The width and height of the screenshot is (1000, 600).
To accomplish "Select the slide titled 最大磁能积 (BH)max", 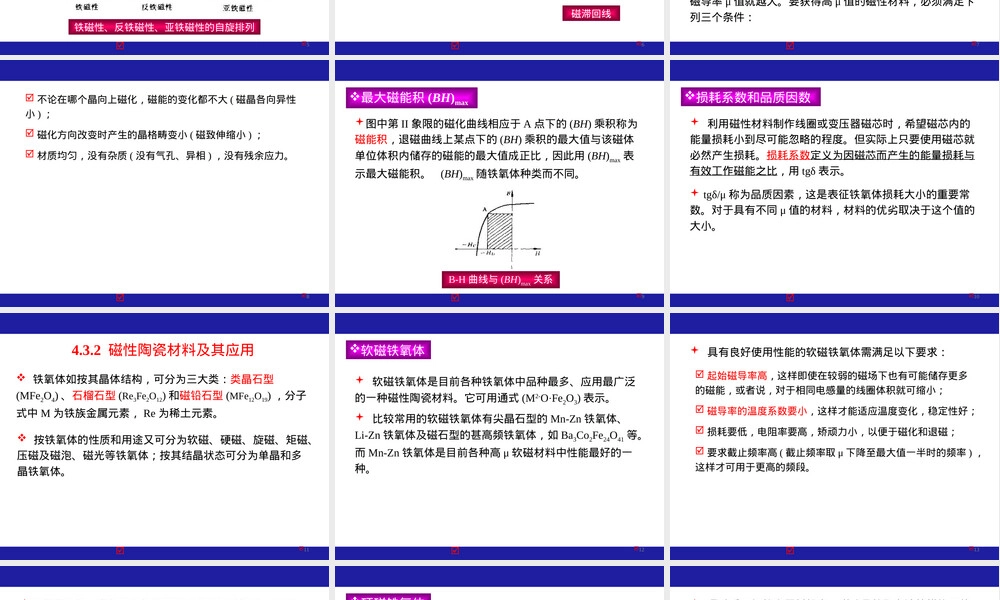I will click(x=499, y=184).
